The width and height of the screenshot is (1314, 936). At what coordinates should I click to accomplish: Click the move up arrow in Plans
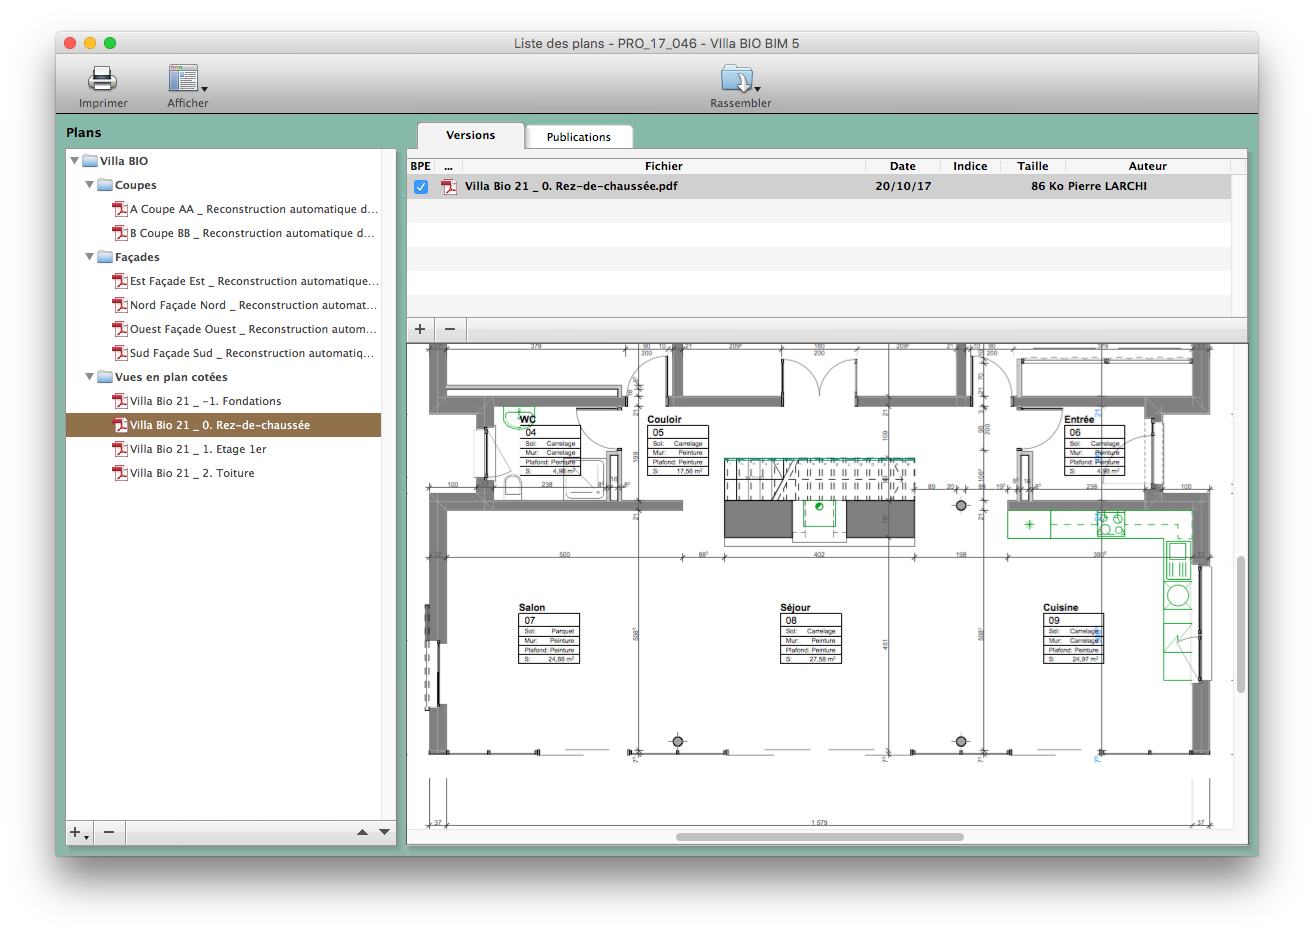click(x=362, y=832)
